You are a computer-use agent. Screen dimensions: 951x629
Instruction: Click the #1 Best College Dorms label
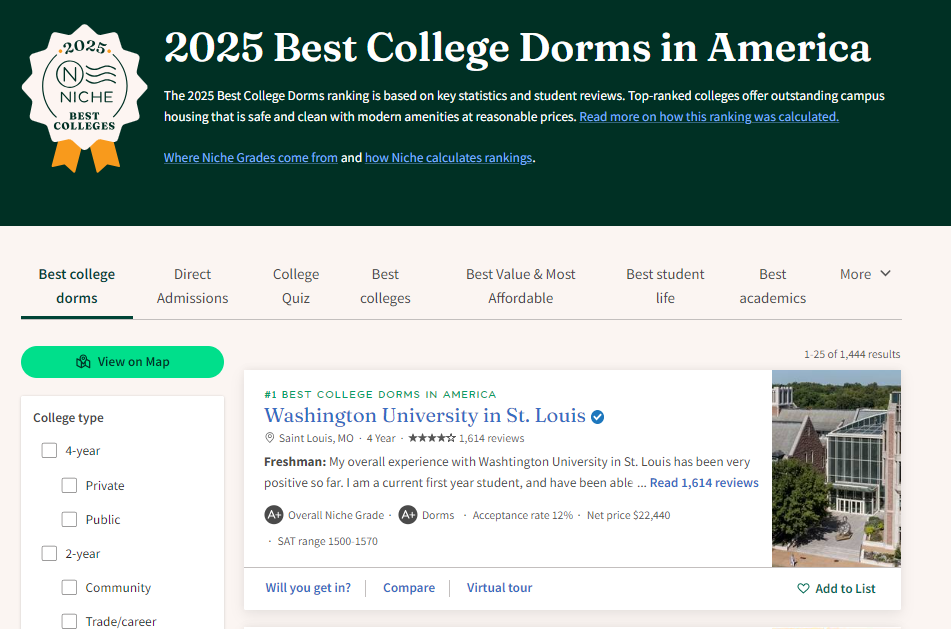click(x=380, y=394)
